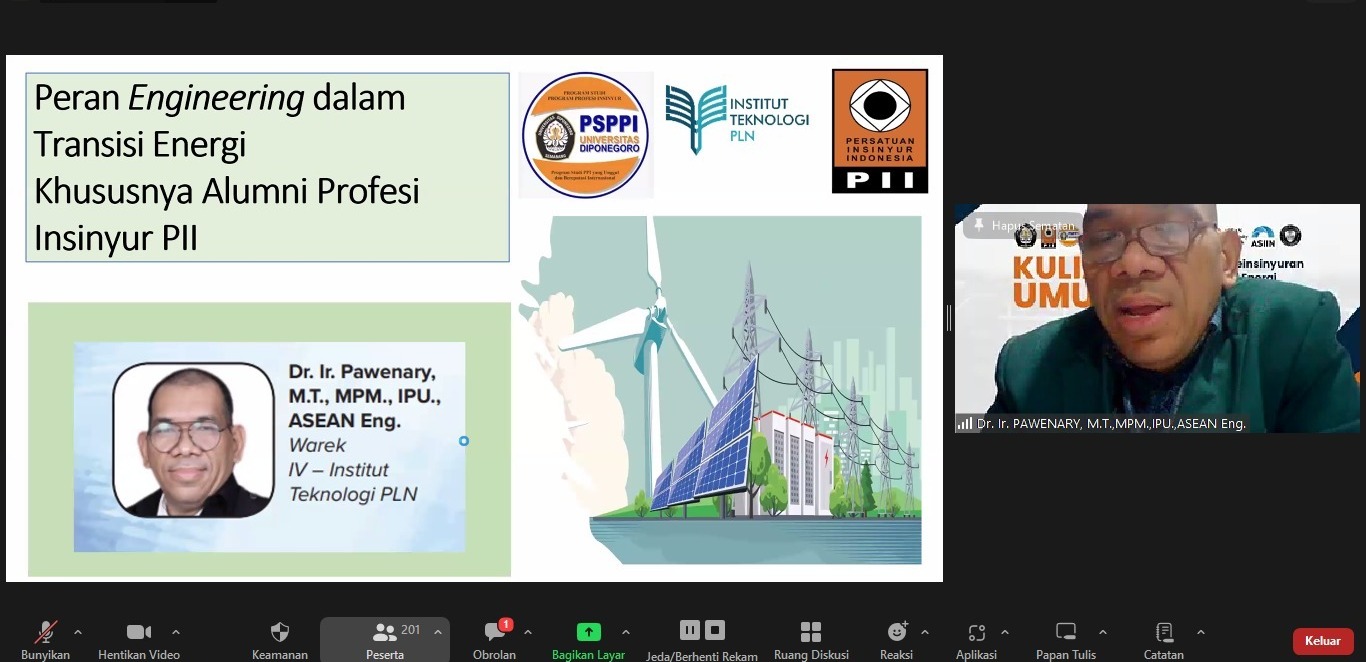
Task: Click the green Bagikan Layar icon
Action: click(588, 631)
